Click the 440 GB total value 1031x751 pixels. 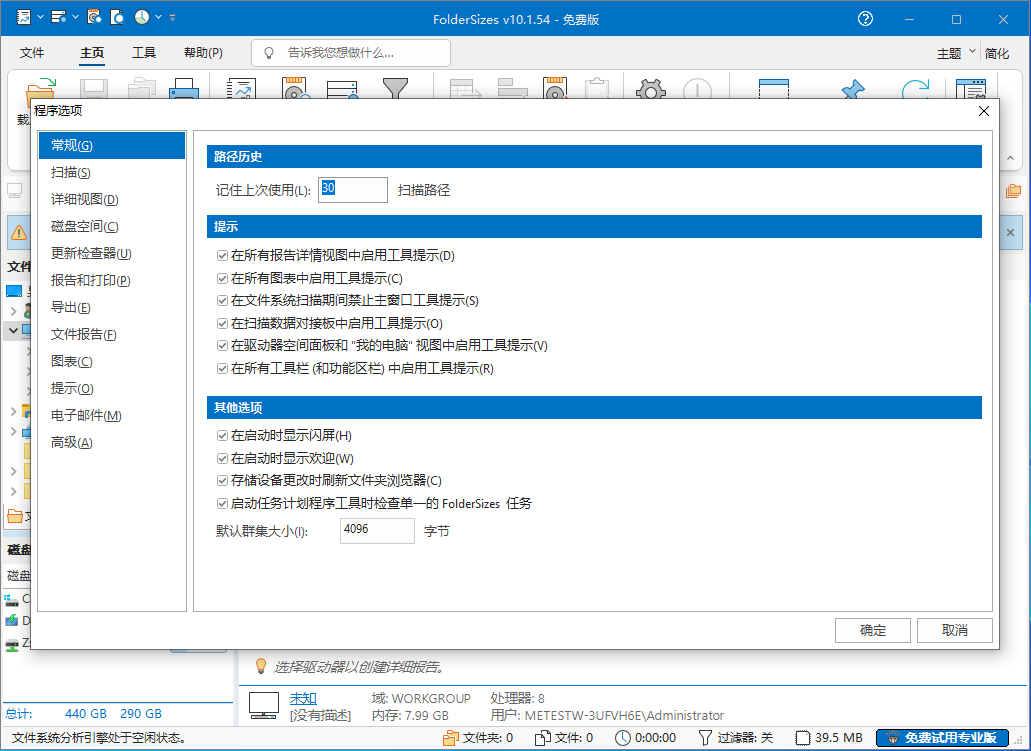click(85, 714)
